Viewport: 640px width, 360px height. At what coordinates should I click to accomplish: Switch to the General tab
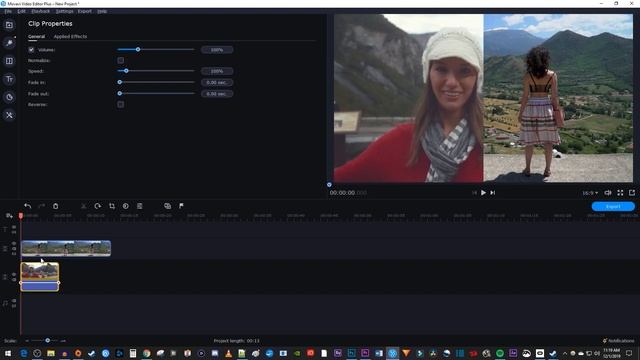[36, 36]
